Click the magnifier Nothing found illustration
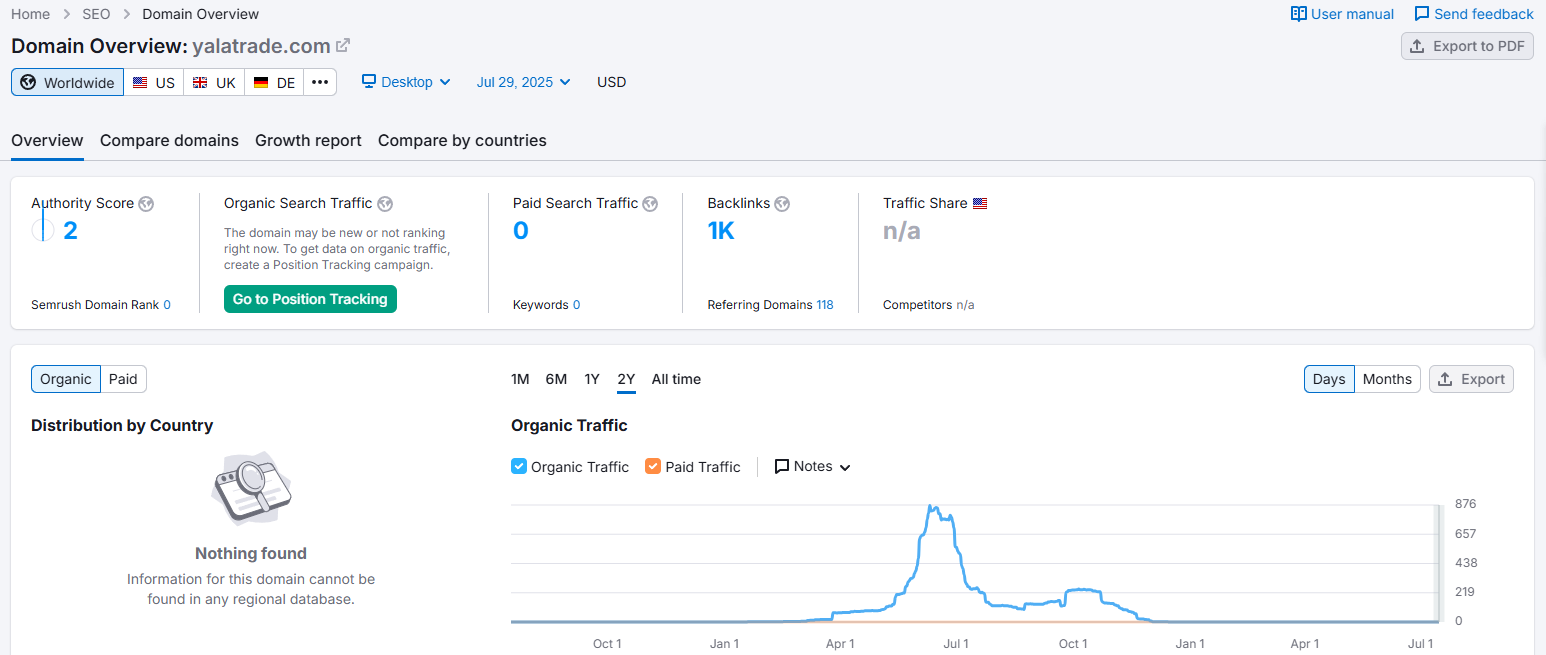This screenshot has width=1546, height=655. (251, 488)
